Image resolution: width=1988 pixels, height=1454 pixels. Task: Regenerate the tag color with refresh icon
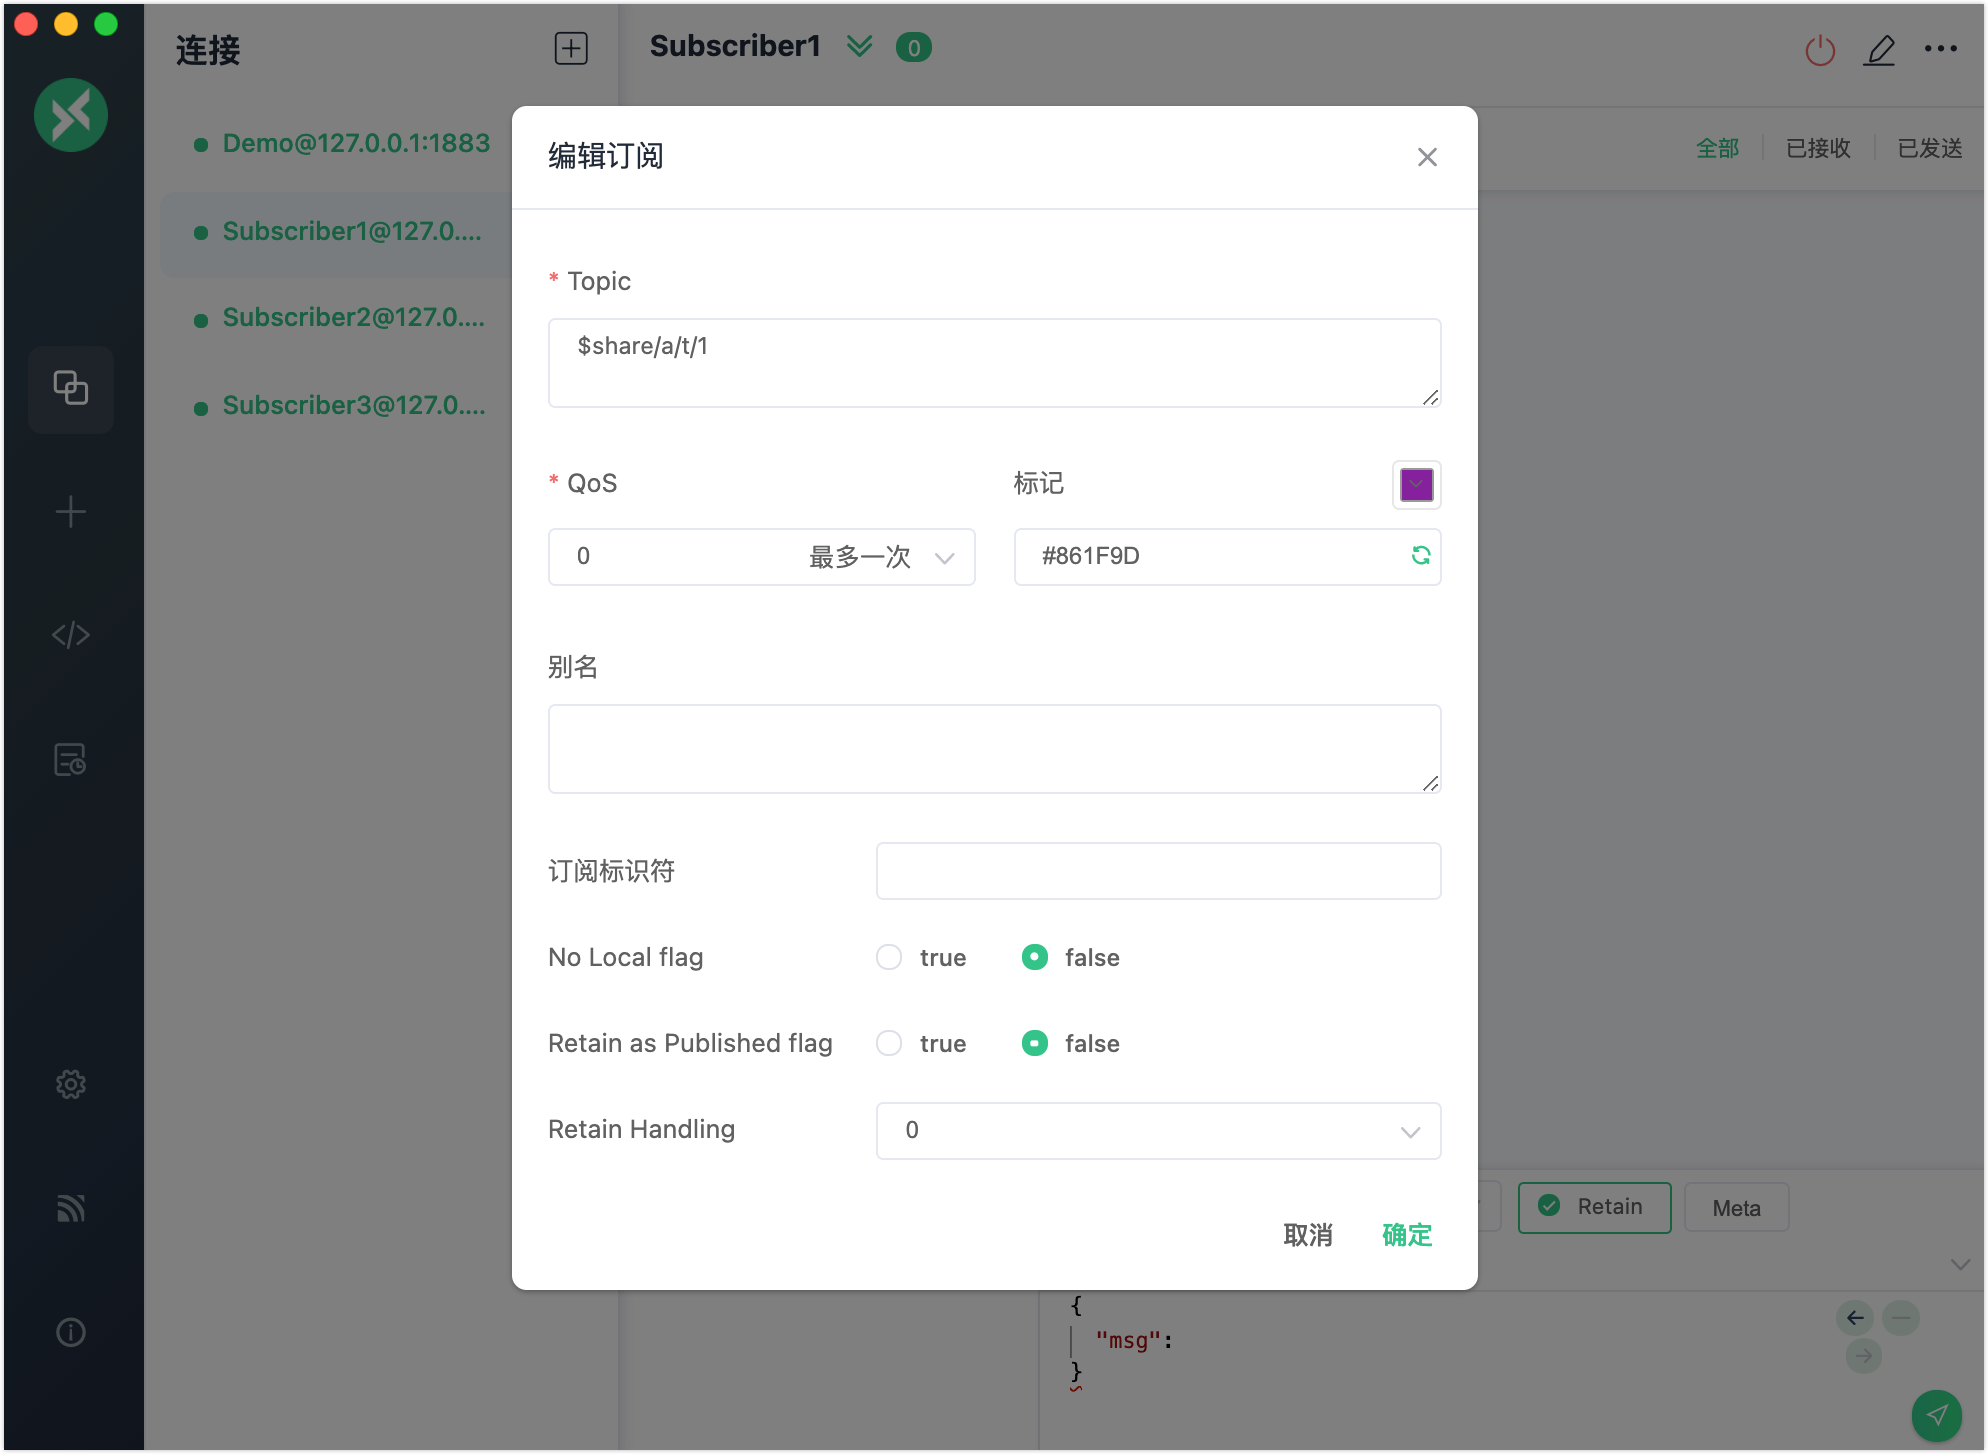[x=1421, y=556]
